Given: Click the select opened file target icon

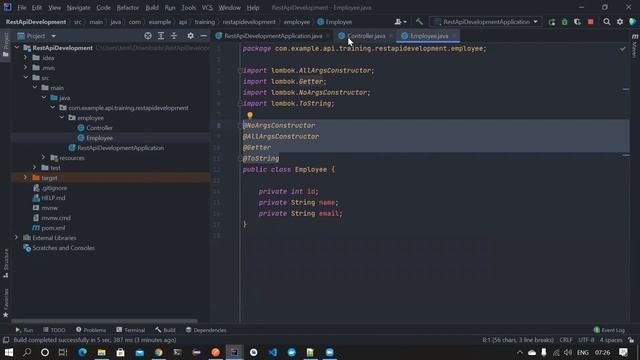Looking at the screenshot, I should click(x=148, y=36).
